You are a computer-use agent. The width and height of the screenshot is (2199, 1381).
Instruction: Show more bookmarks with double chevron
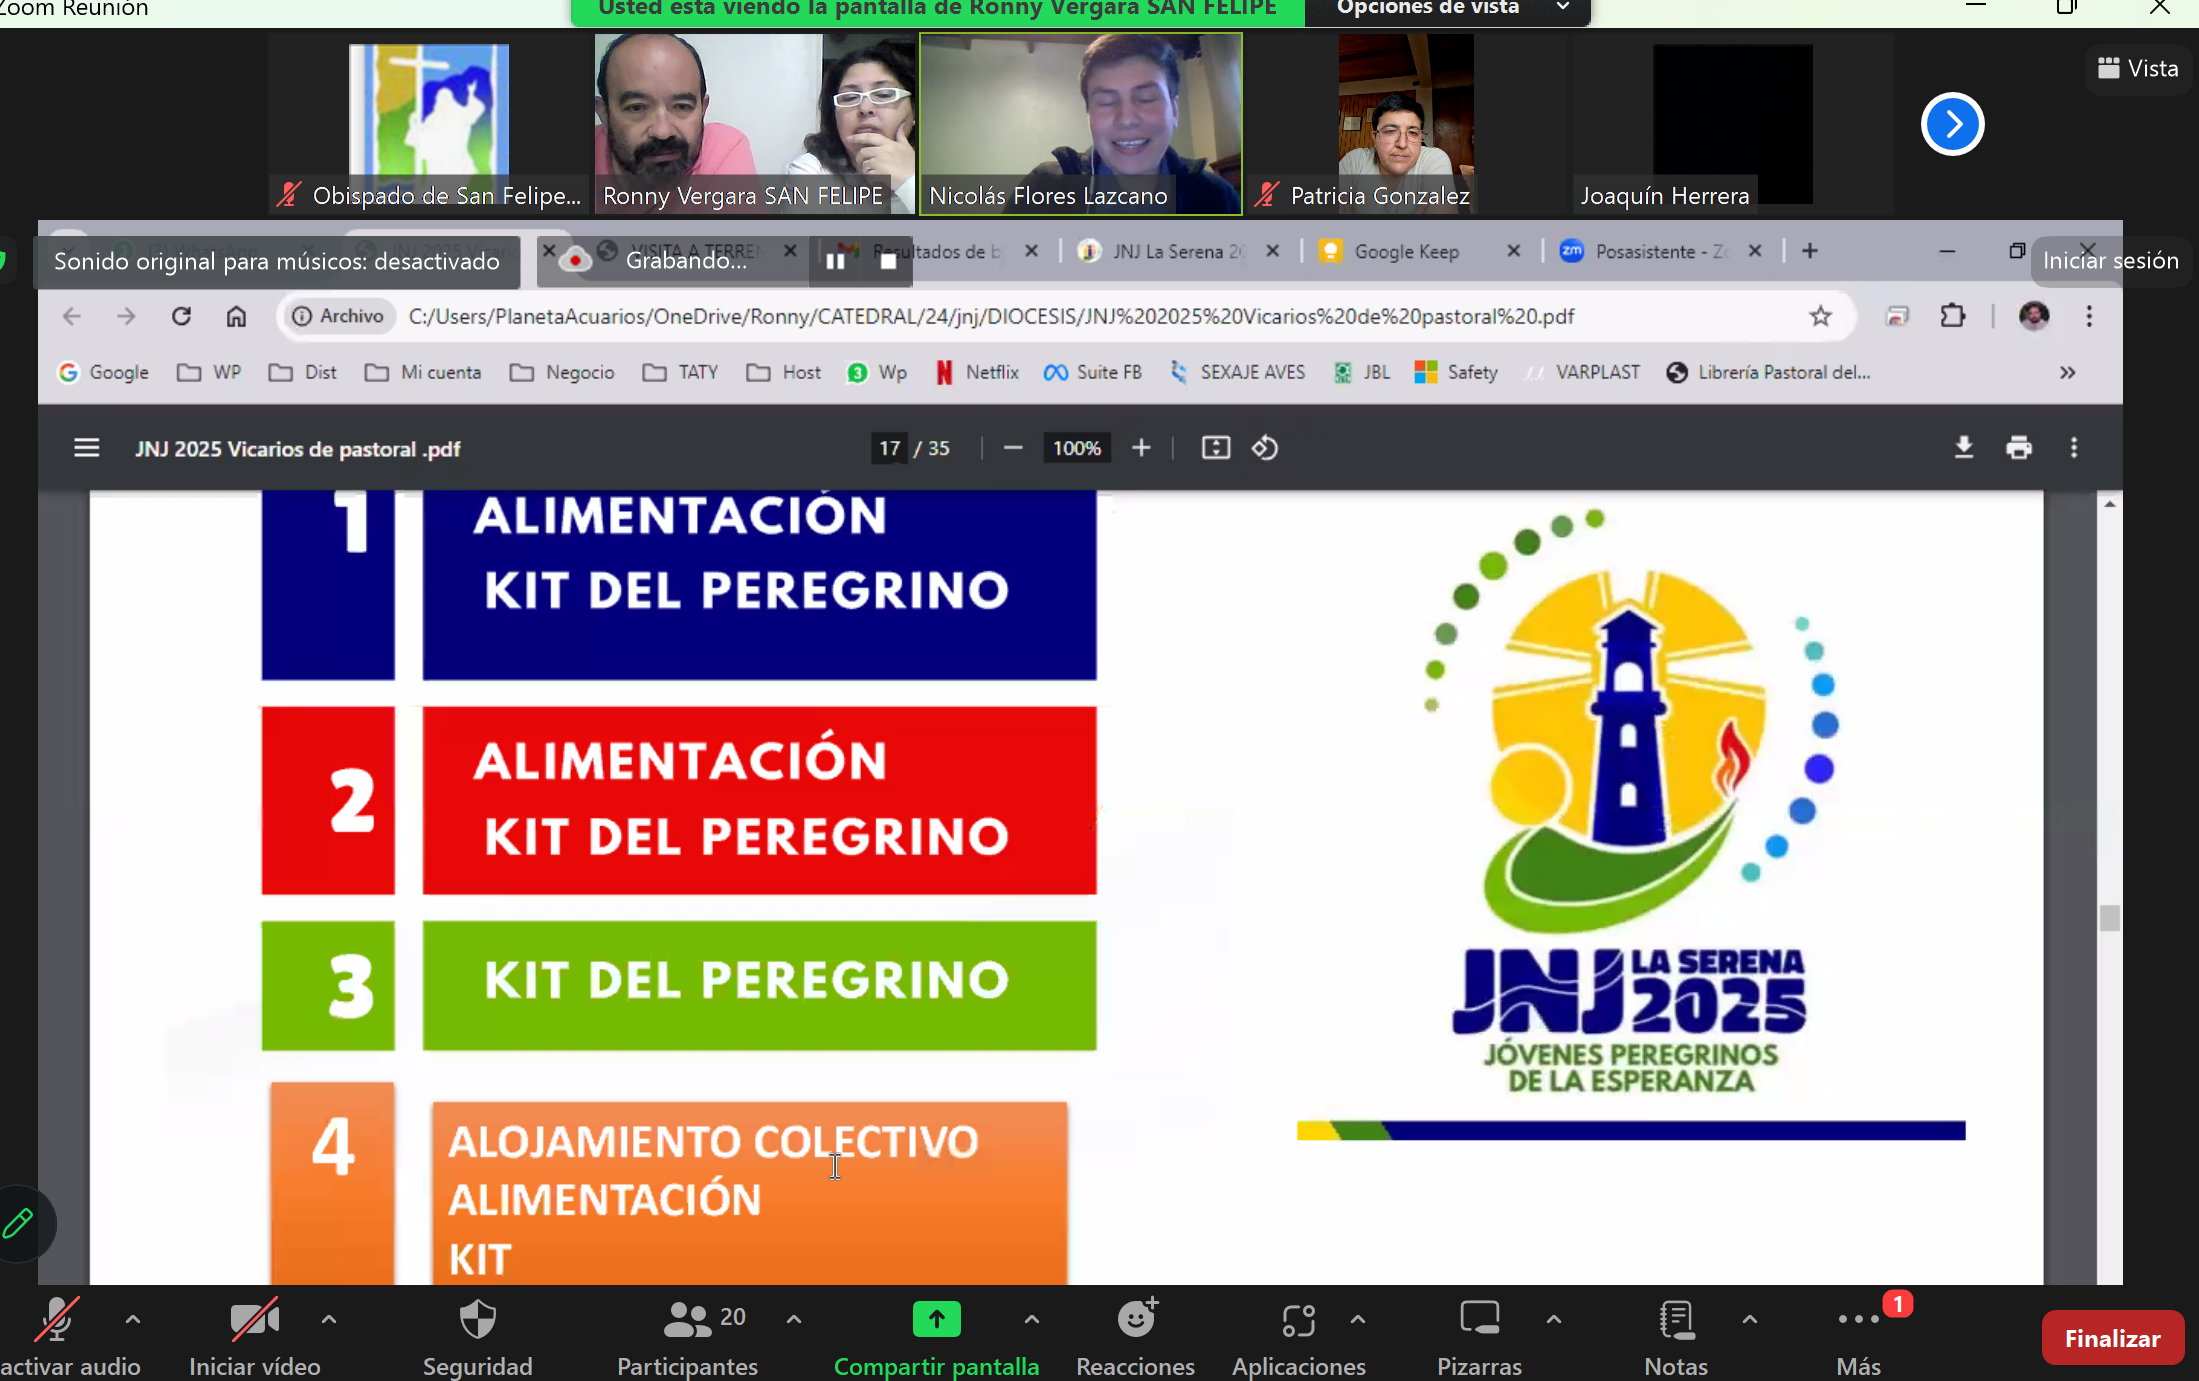pyautogui.click(x=2067, y=372)
